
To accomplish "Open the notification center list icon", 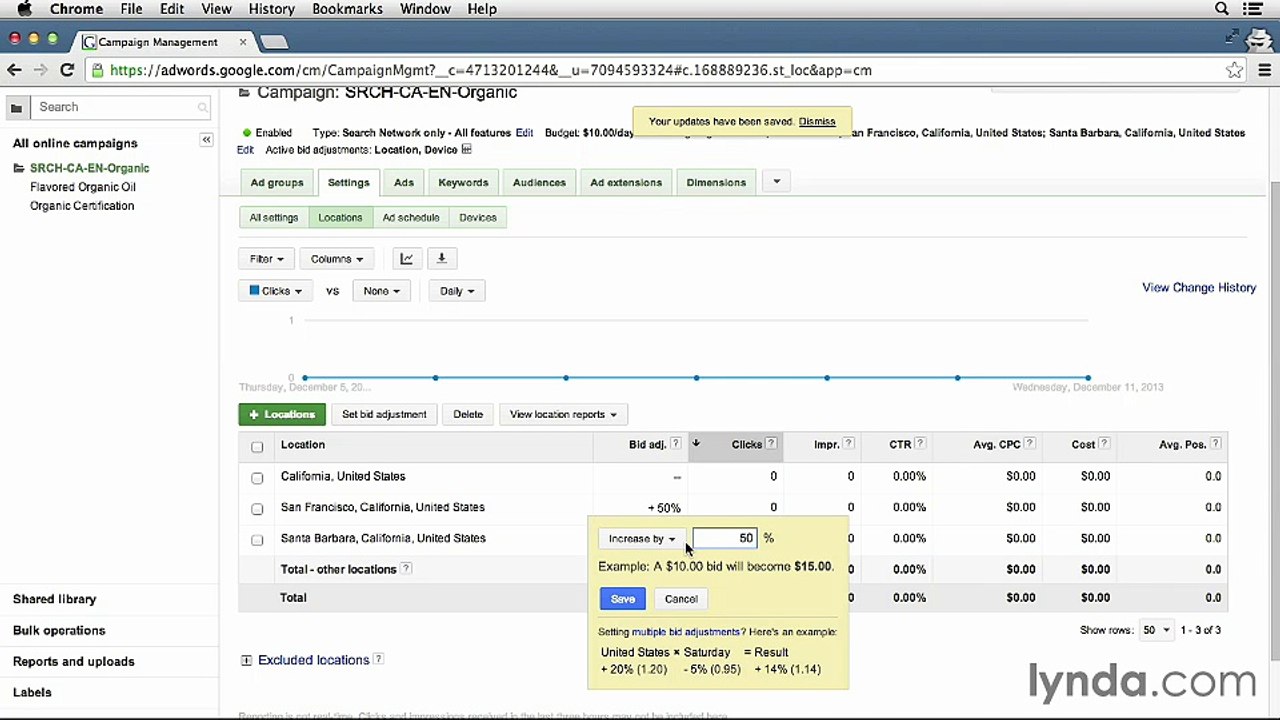I will tap(1254, 9).
